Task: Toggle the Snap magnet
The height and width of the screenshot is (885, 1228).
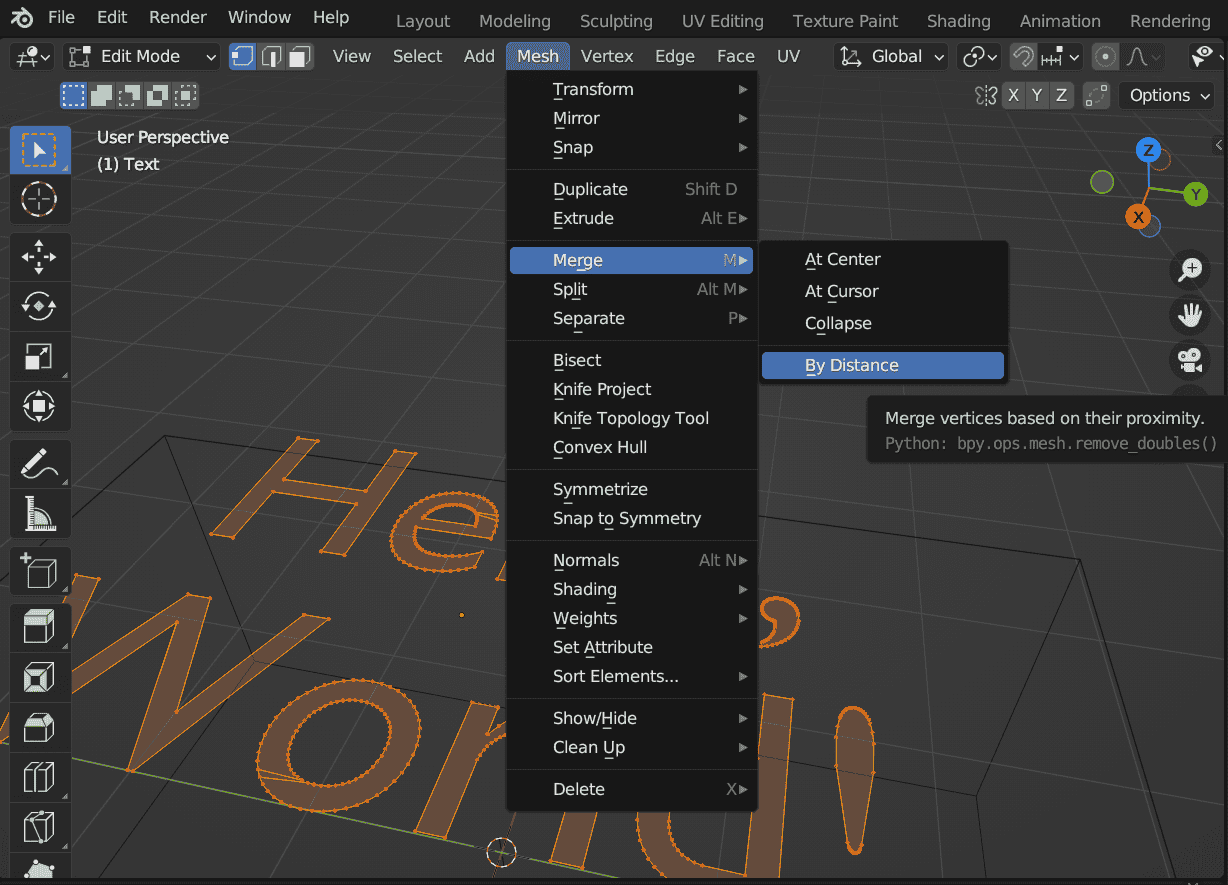Action: click(1022, 57)
